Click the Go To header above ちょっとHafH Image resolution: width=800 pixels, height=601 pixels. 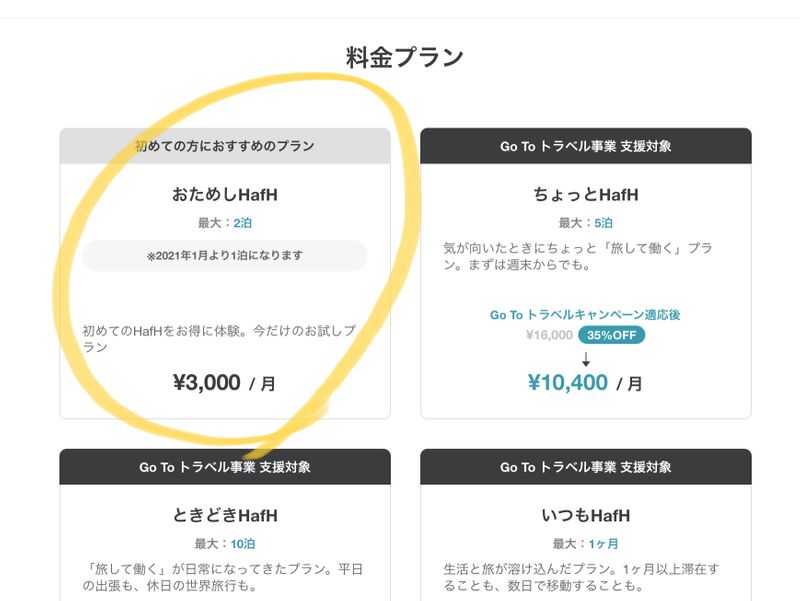pos(585,146)
